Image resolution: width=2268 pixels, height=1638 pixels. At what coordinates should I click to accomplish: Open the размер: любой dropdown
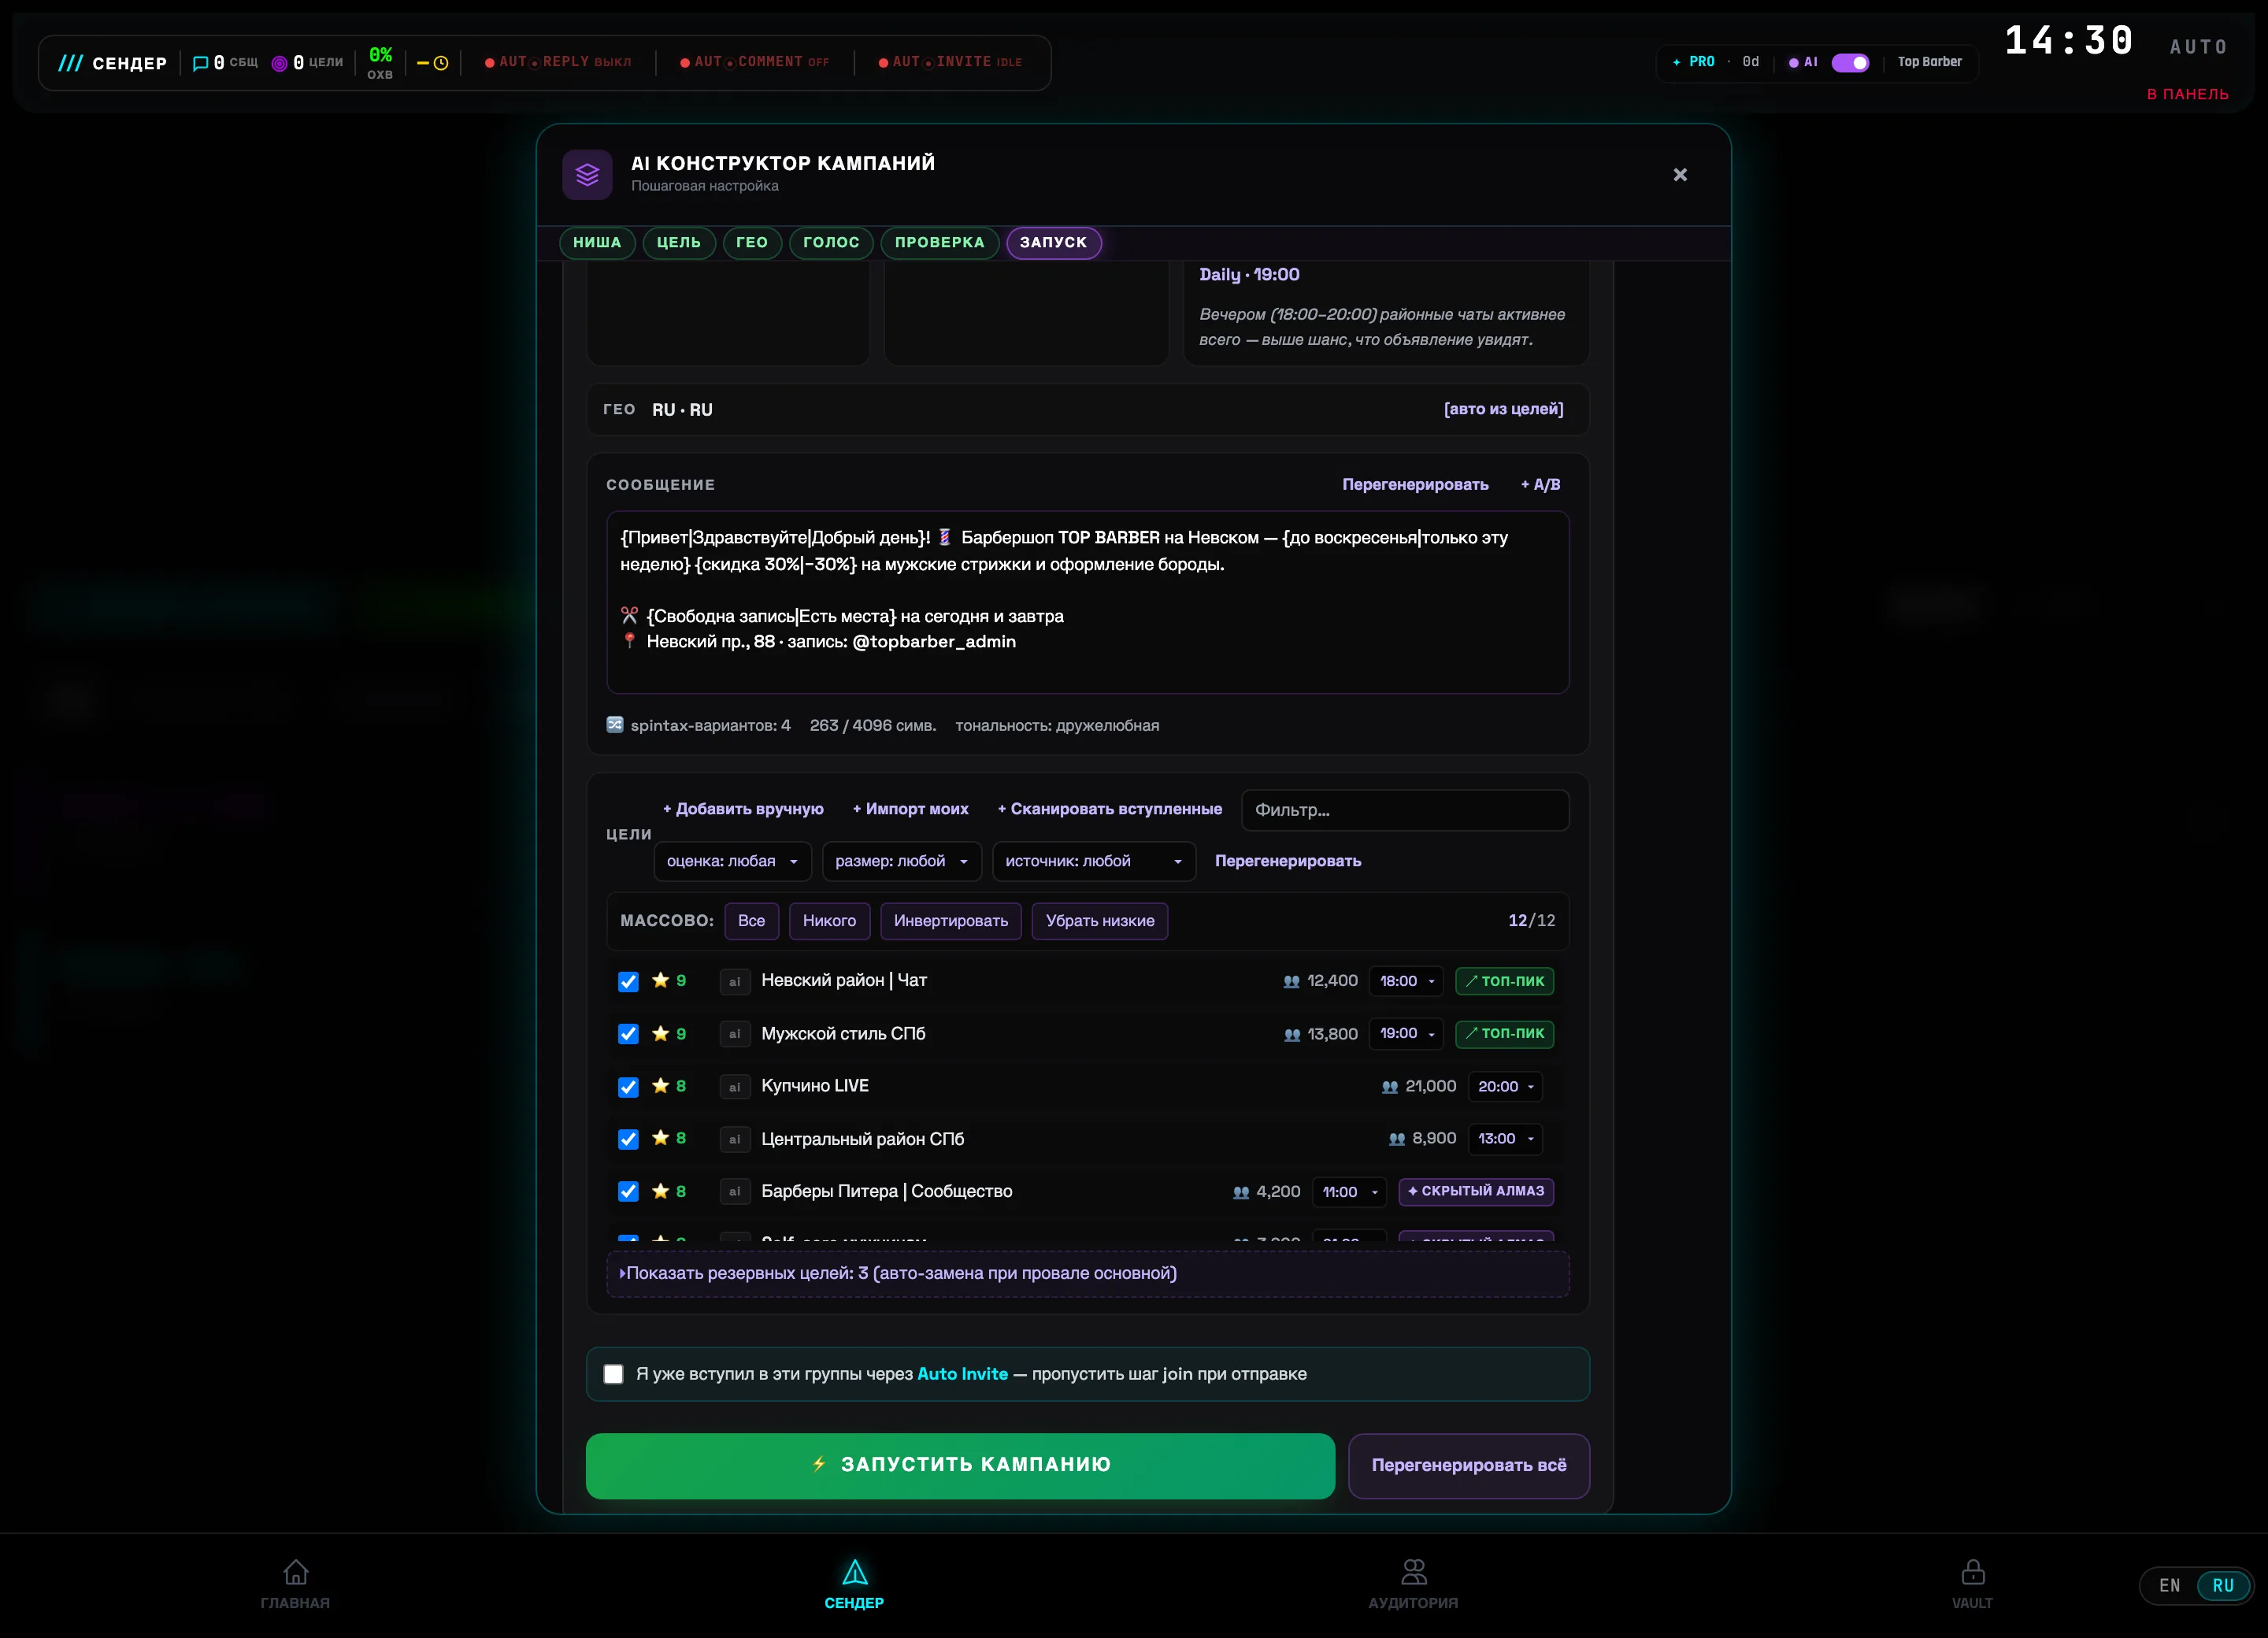click(901, 861)
